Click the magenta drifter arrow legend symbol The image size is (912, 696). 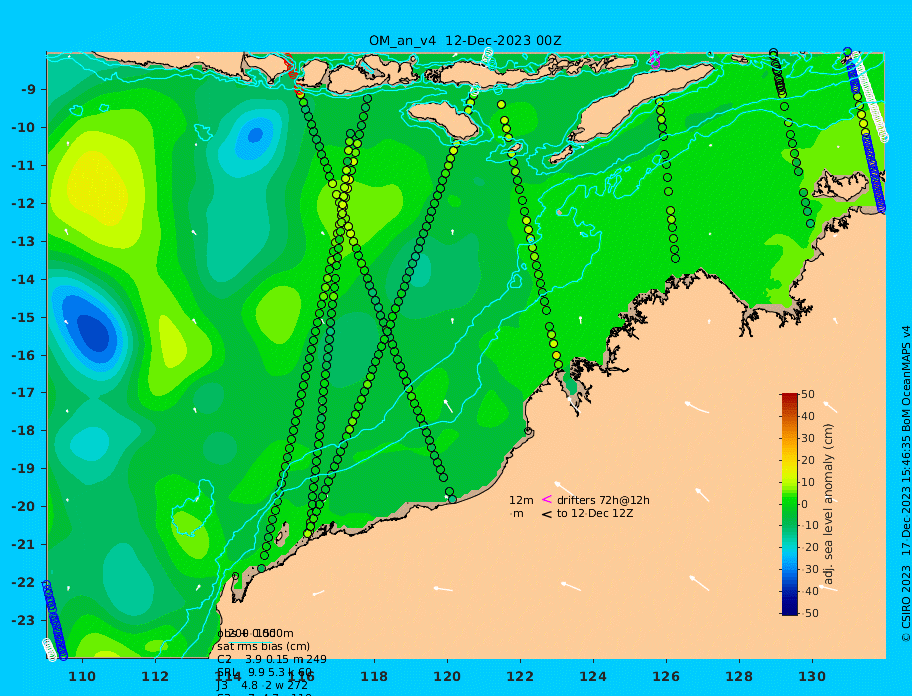tap(546, 499)
